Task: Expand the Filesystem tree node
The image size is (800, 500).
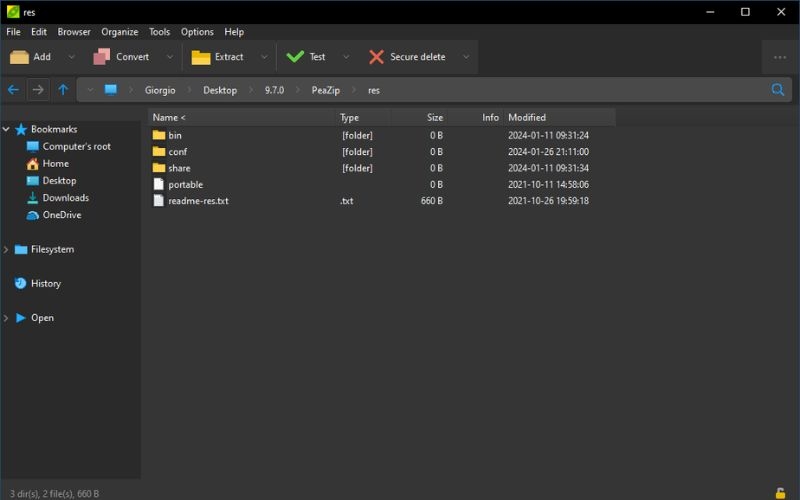Action: pos(6,249)
